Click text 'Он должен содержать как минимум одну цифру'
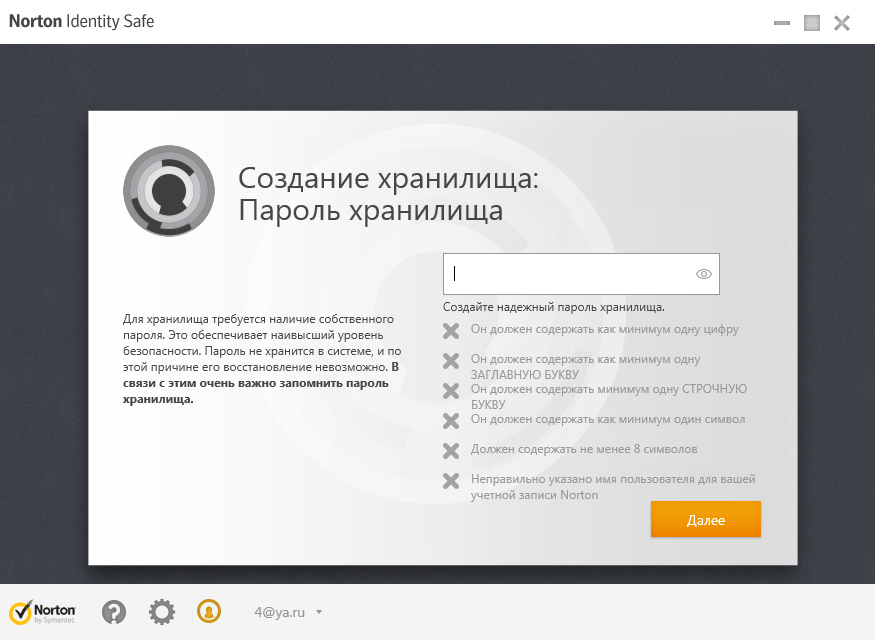The height and width of the screenshot is (640, 875). coord(604,329)
